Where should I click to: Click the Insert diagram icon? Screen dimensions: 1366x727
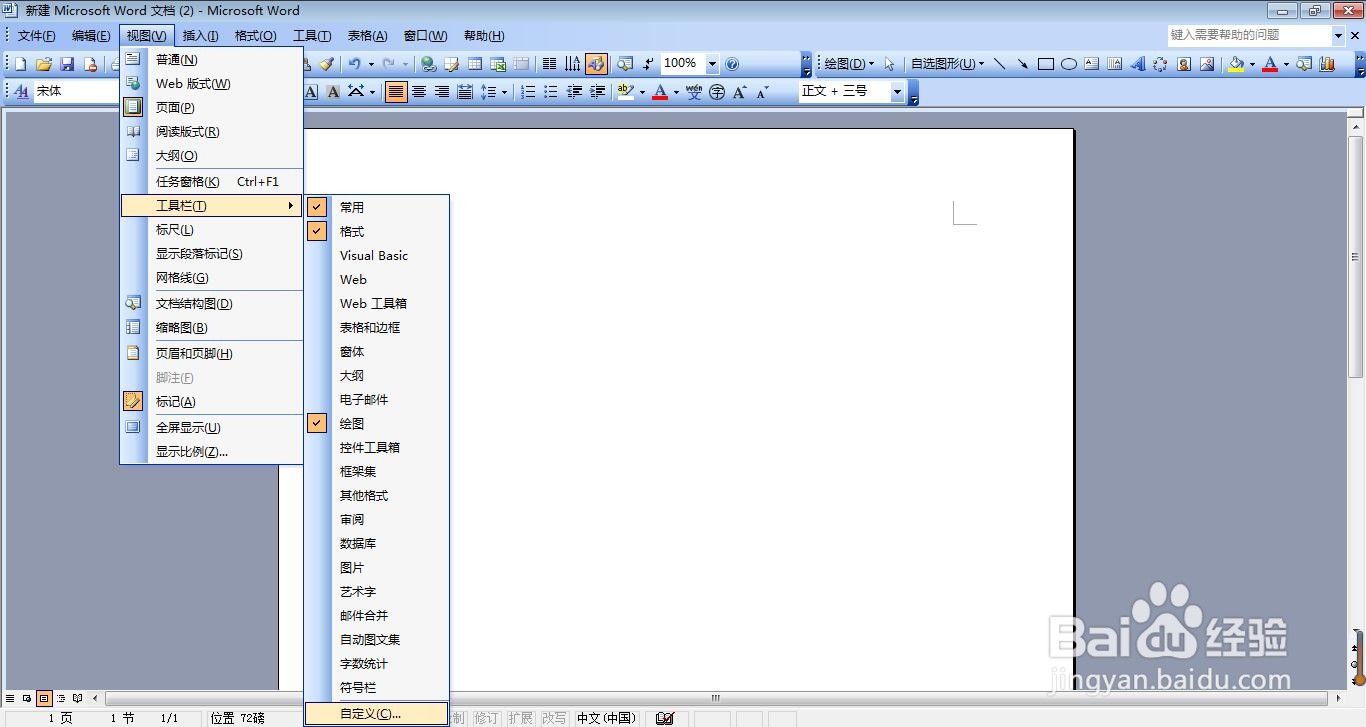(1160, 64)
